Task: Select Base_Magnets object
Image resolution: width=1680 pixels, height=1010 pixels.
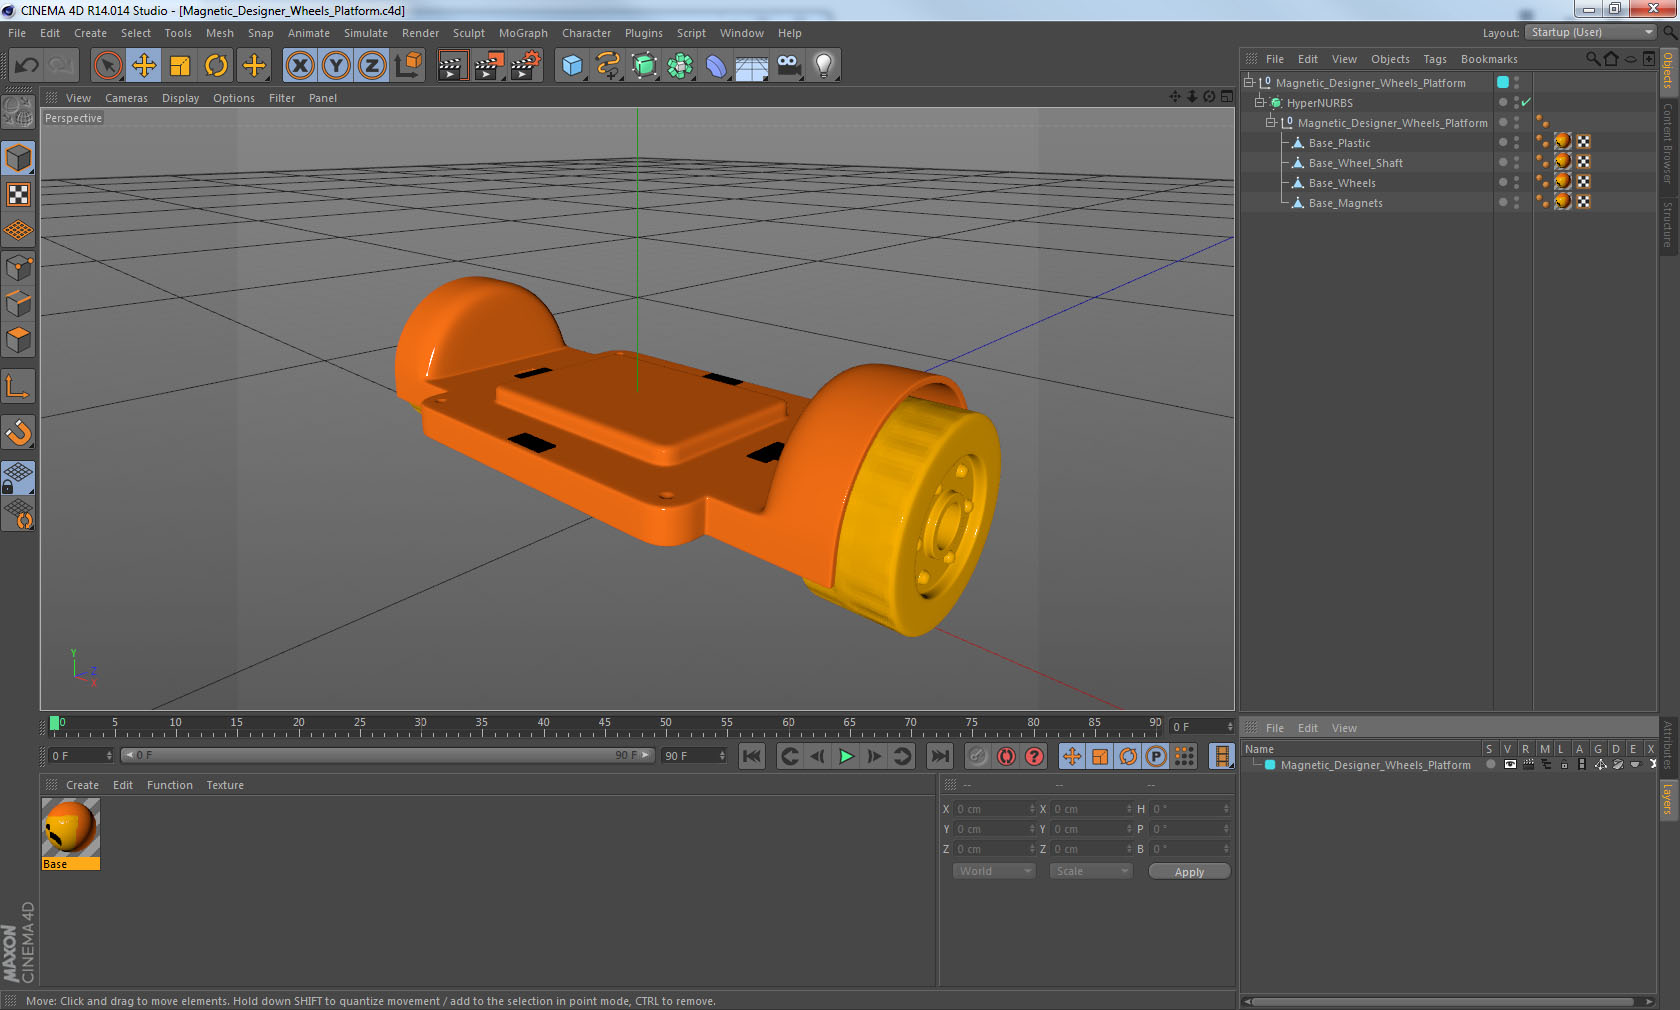Action: pyautogui.click(x=1345, y=203)
